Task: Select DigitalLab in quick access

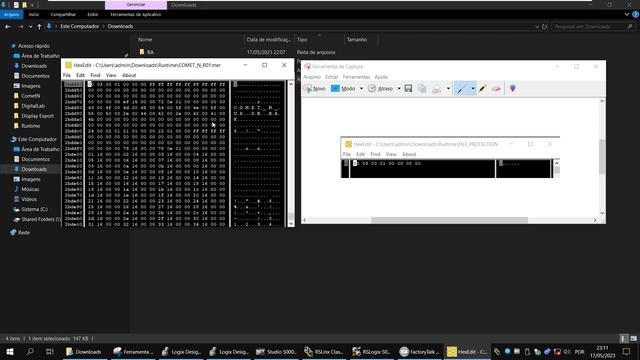Action: click(x=33, y=106)
